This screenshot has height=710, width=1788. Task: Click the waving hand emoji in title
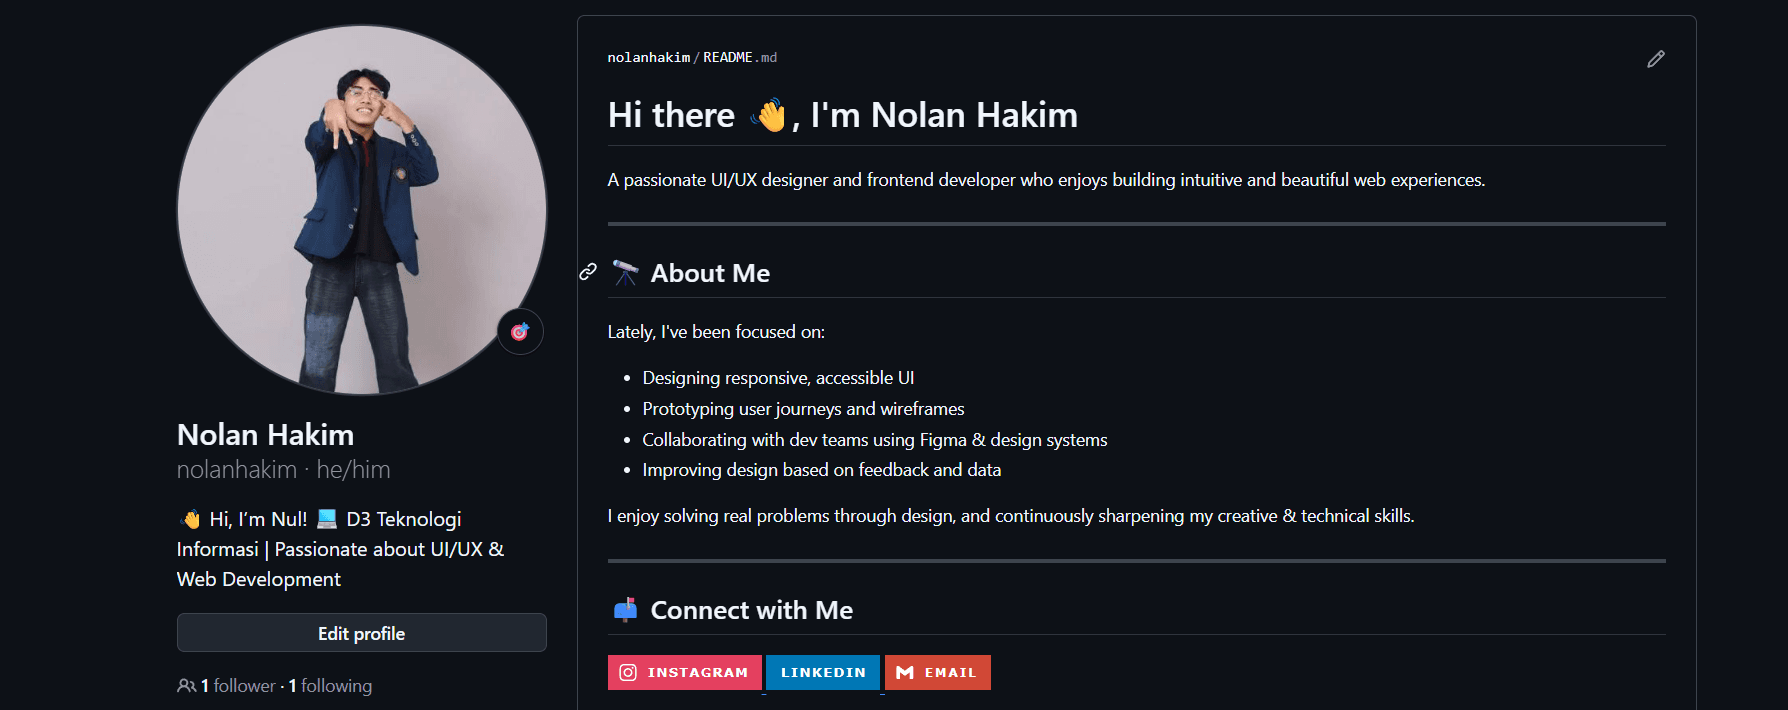tap(770, 115)
